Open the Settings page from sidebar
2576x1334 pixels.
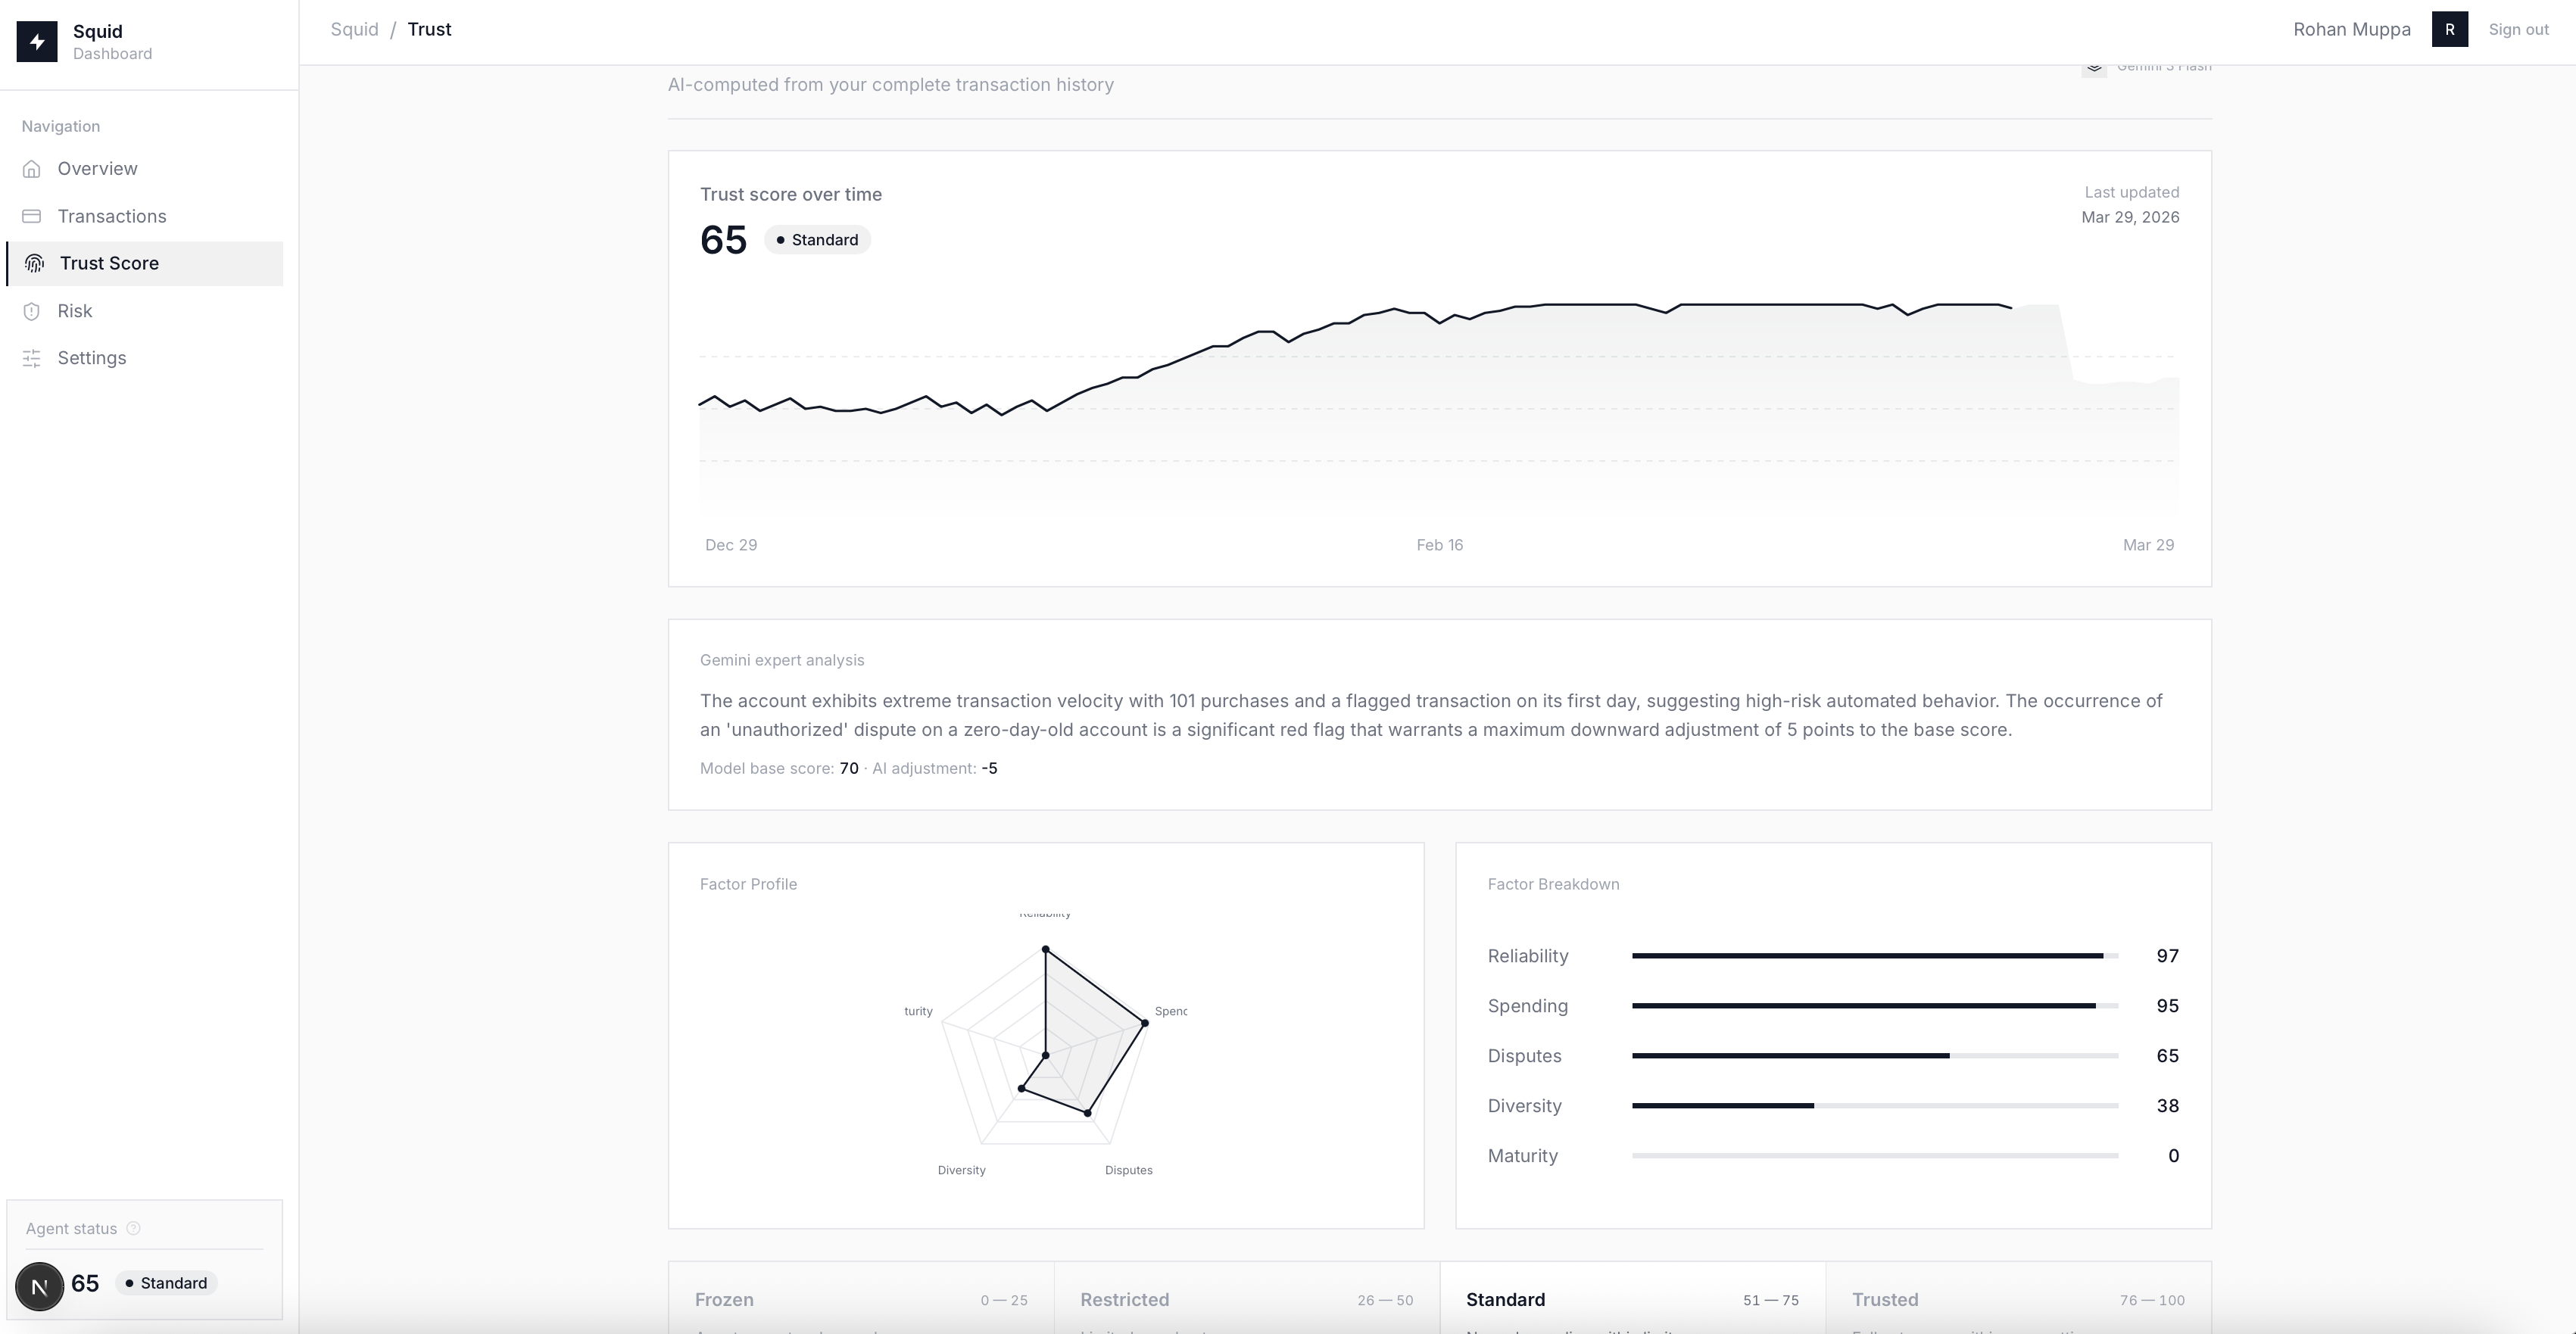click(92, 358)
